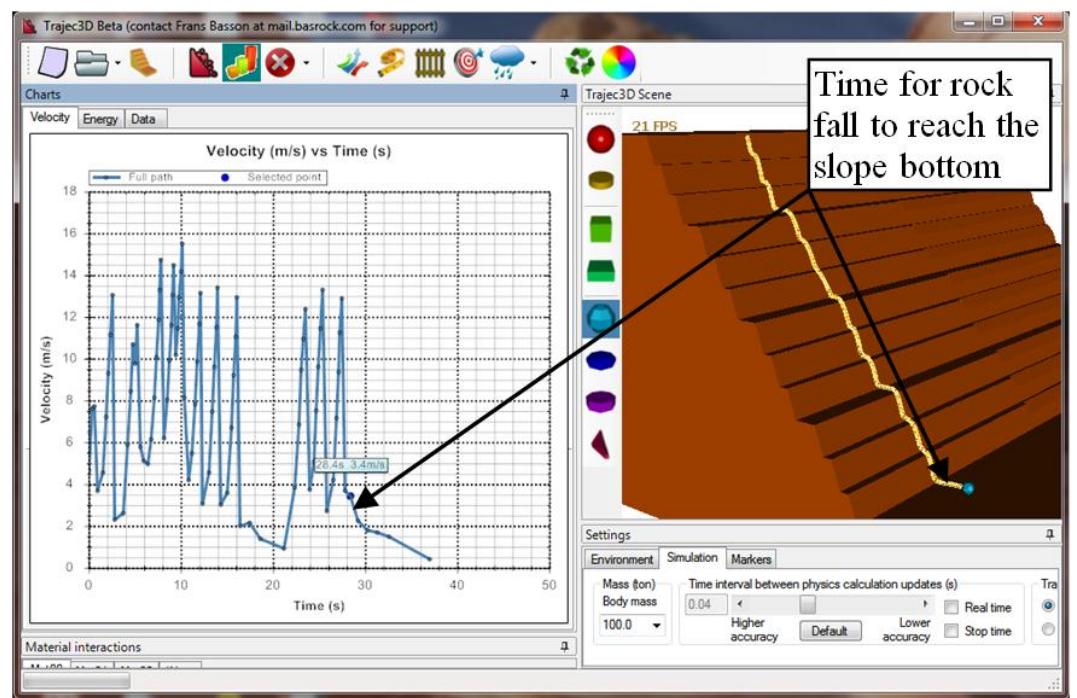Image resolution: width=1077 pixels, height=698 pixels.
Task: Click the target with dart icon
Action: [468, 63]
